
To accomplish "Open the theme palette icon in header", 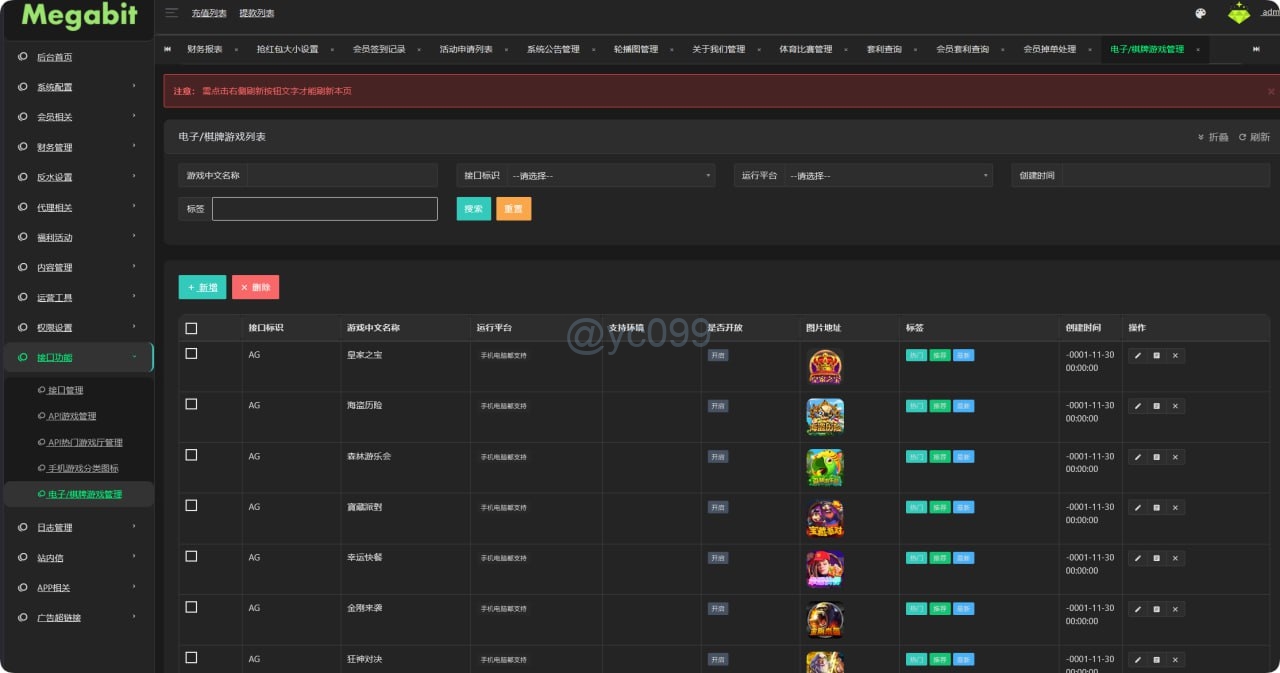I will coord(1201,14).
